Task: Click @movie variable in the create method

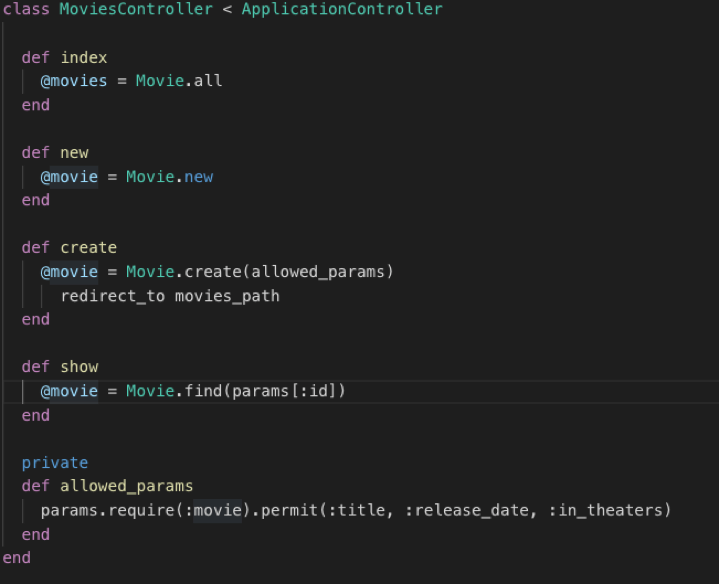Action: (x=69, y=272)
